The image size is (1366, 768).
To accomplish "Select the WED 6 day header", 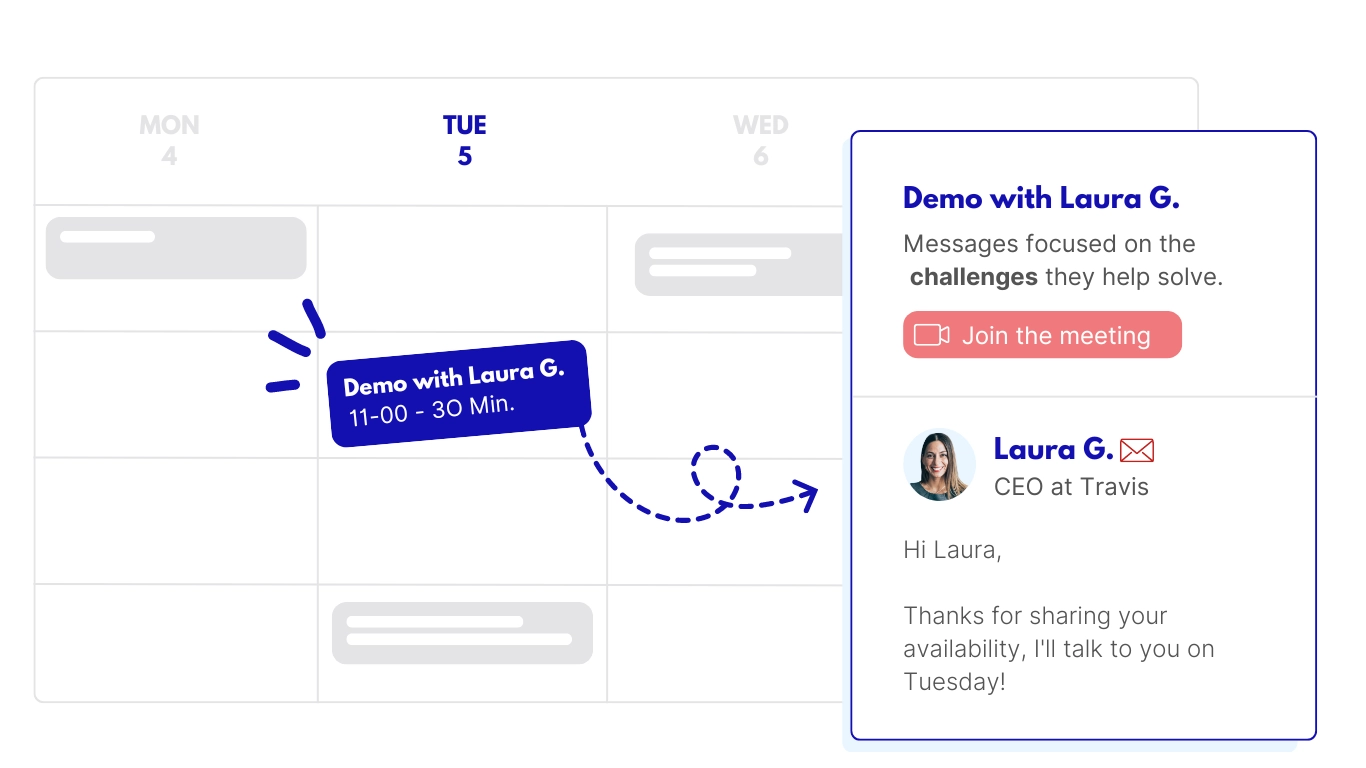I will 760,140.
